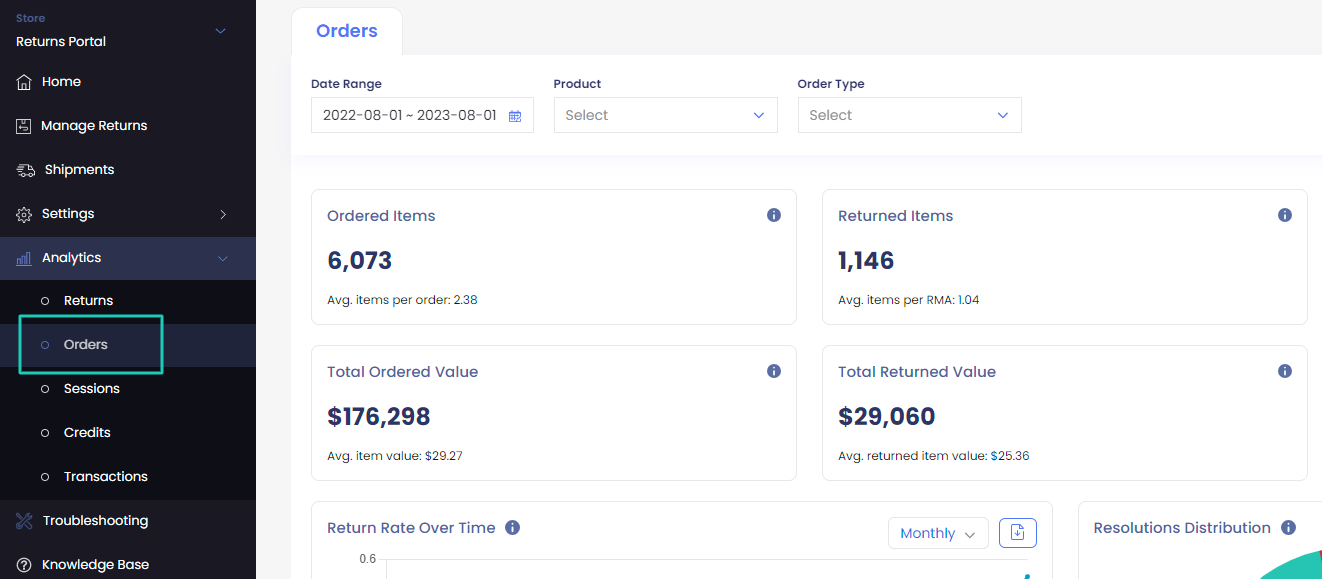Click the export icon on Return Rate chart
The height and width of the screenshot is (579, 1322).
pyautogui.click(x=1017, y=533)
